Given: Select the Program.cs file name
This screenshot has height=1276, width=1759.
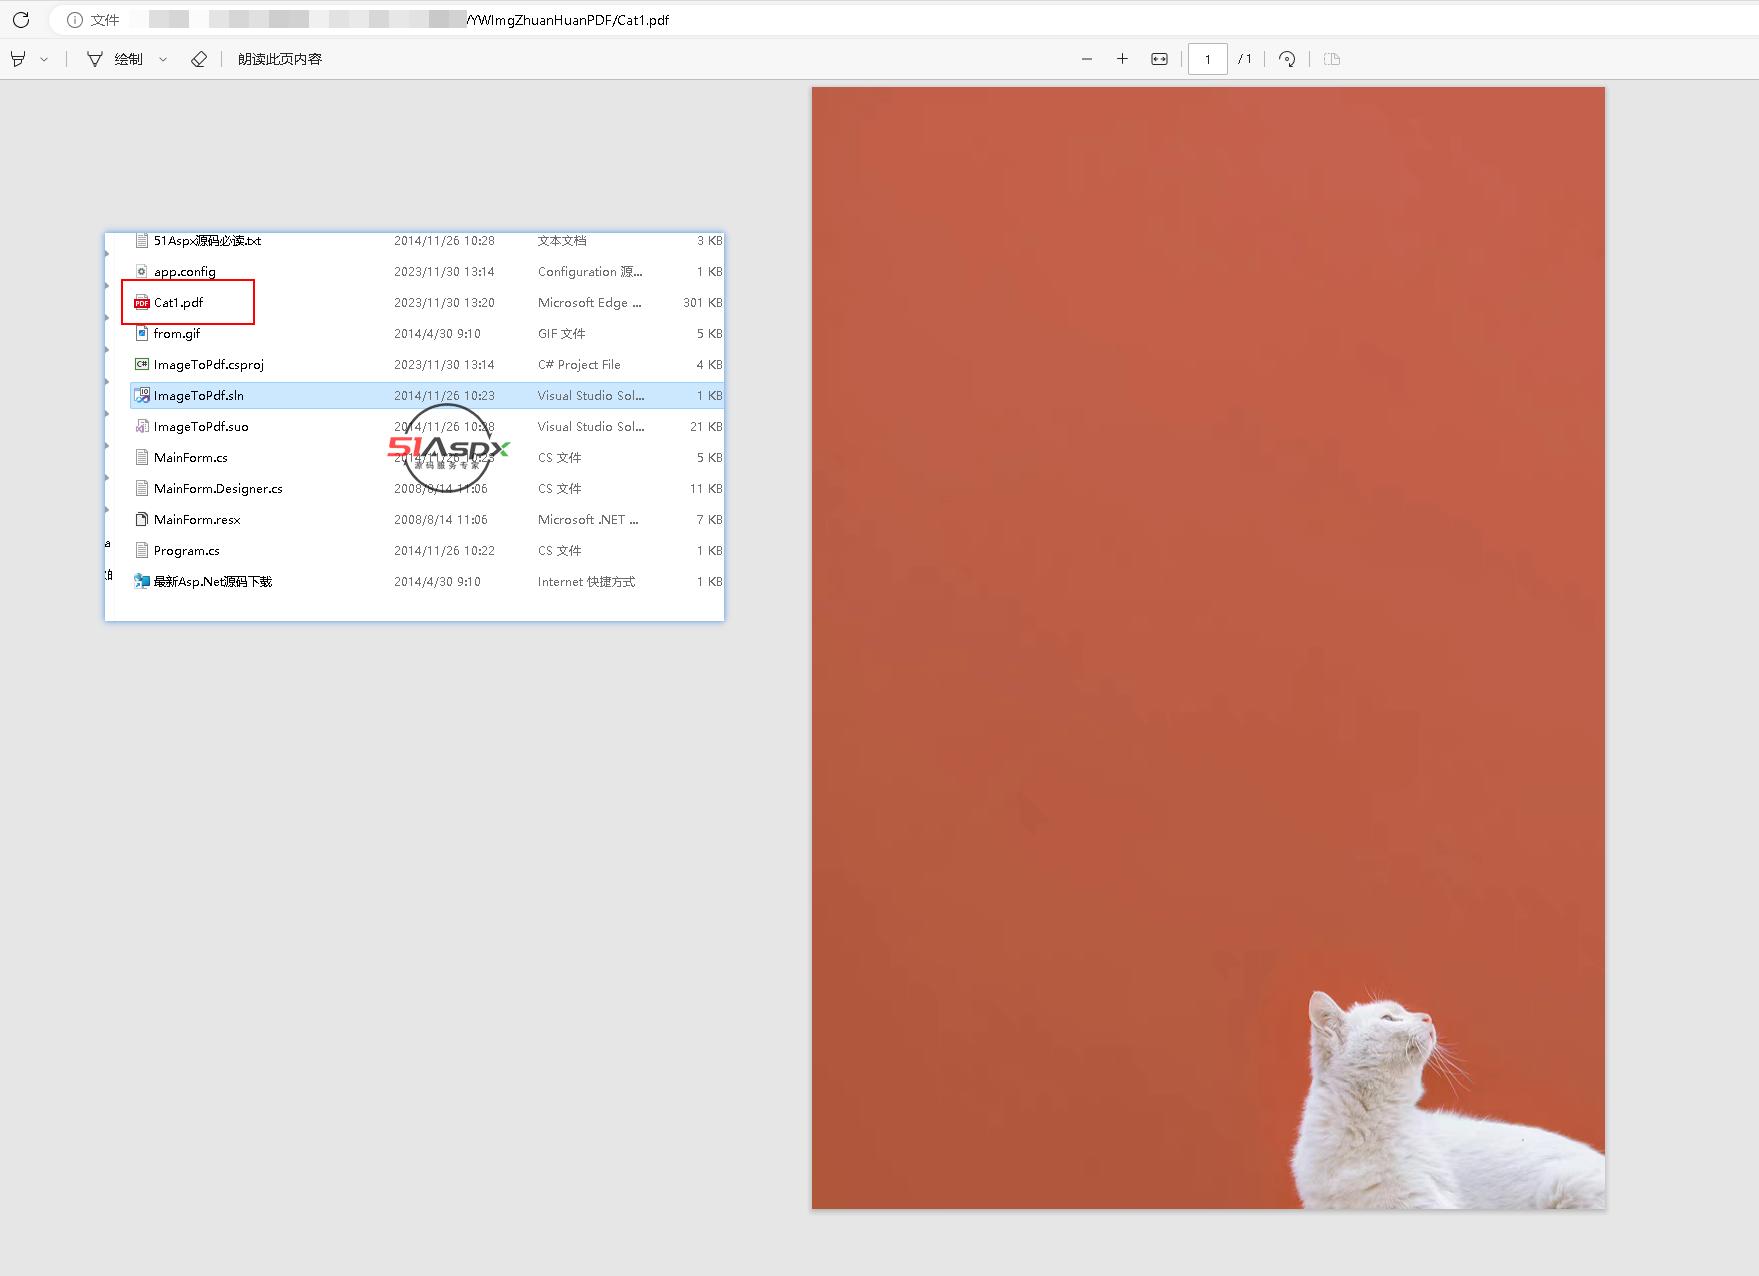Looking at the screenshot, I should coord(187,551).
